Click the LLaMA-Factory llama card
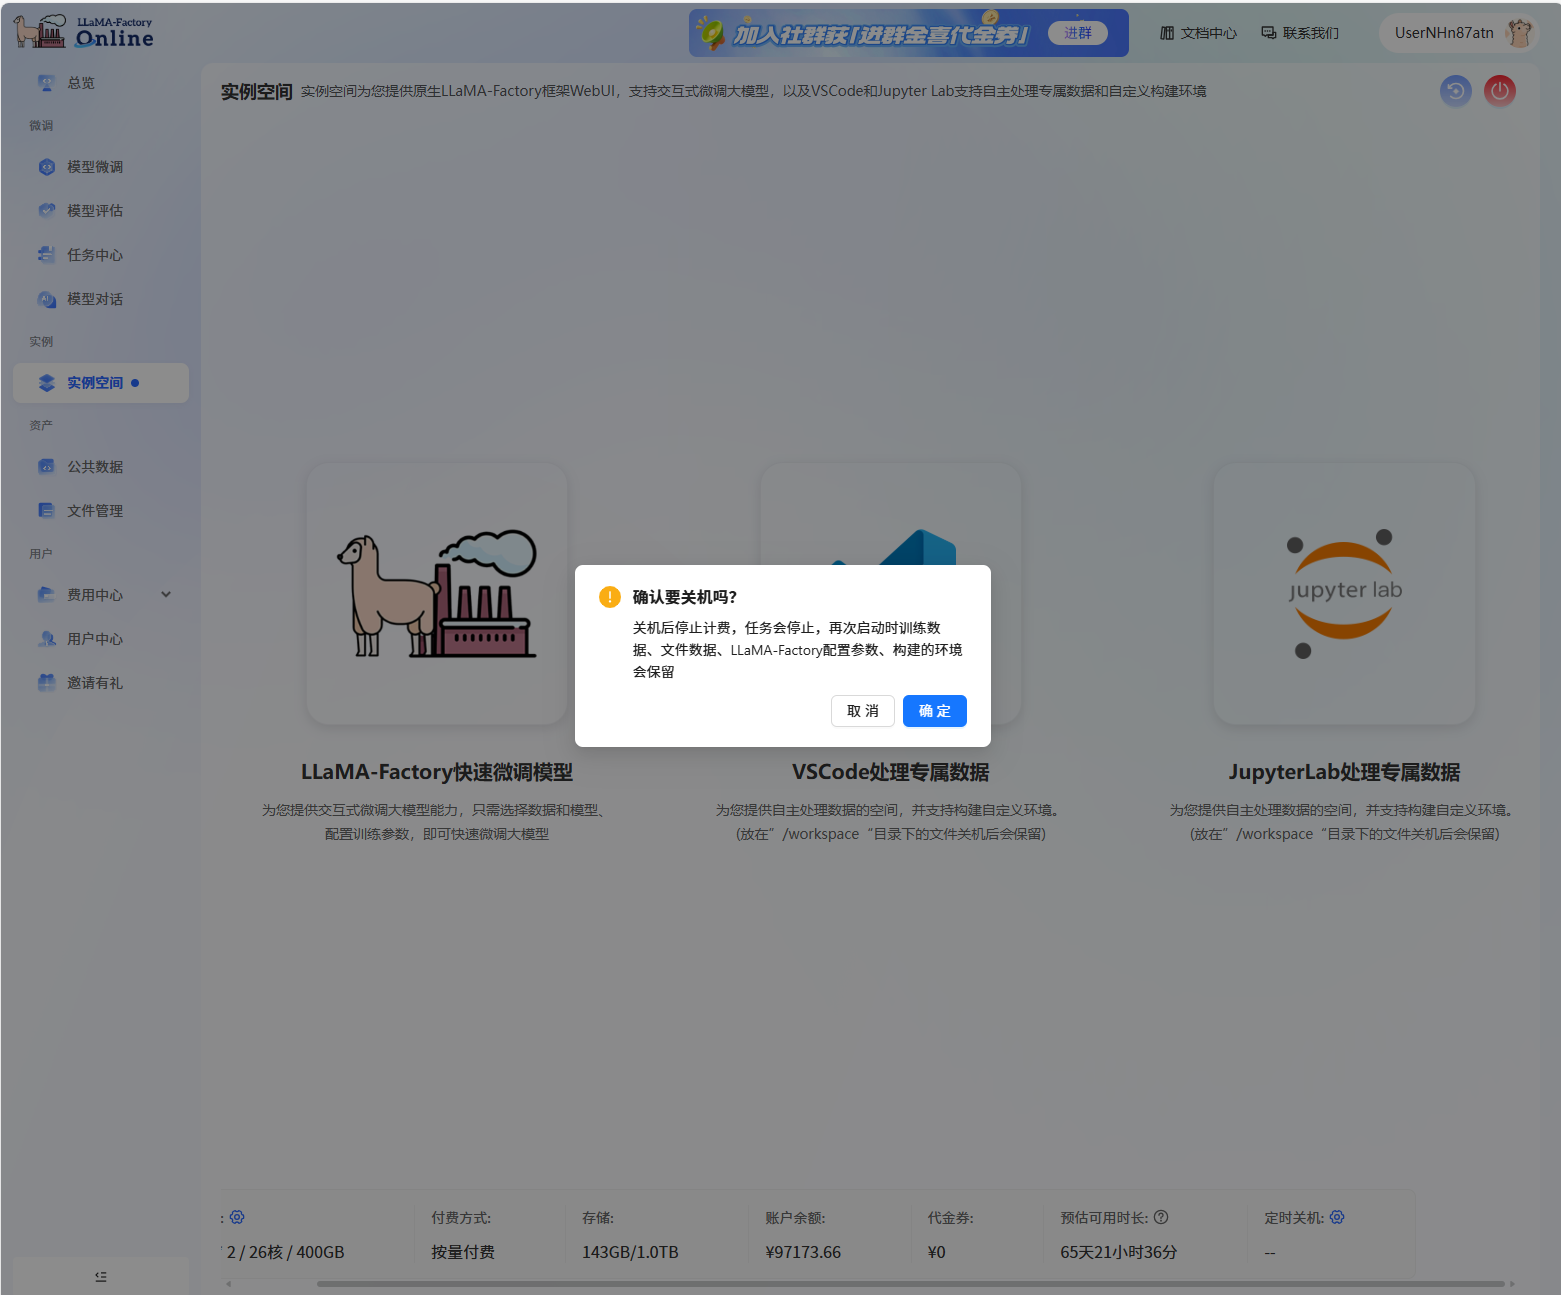The height and width of the screenshot is (1295, 1561). pyautogui.click(x=437, y=593)
